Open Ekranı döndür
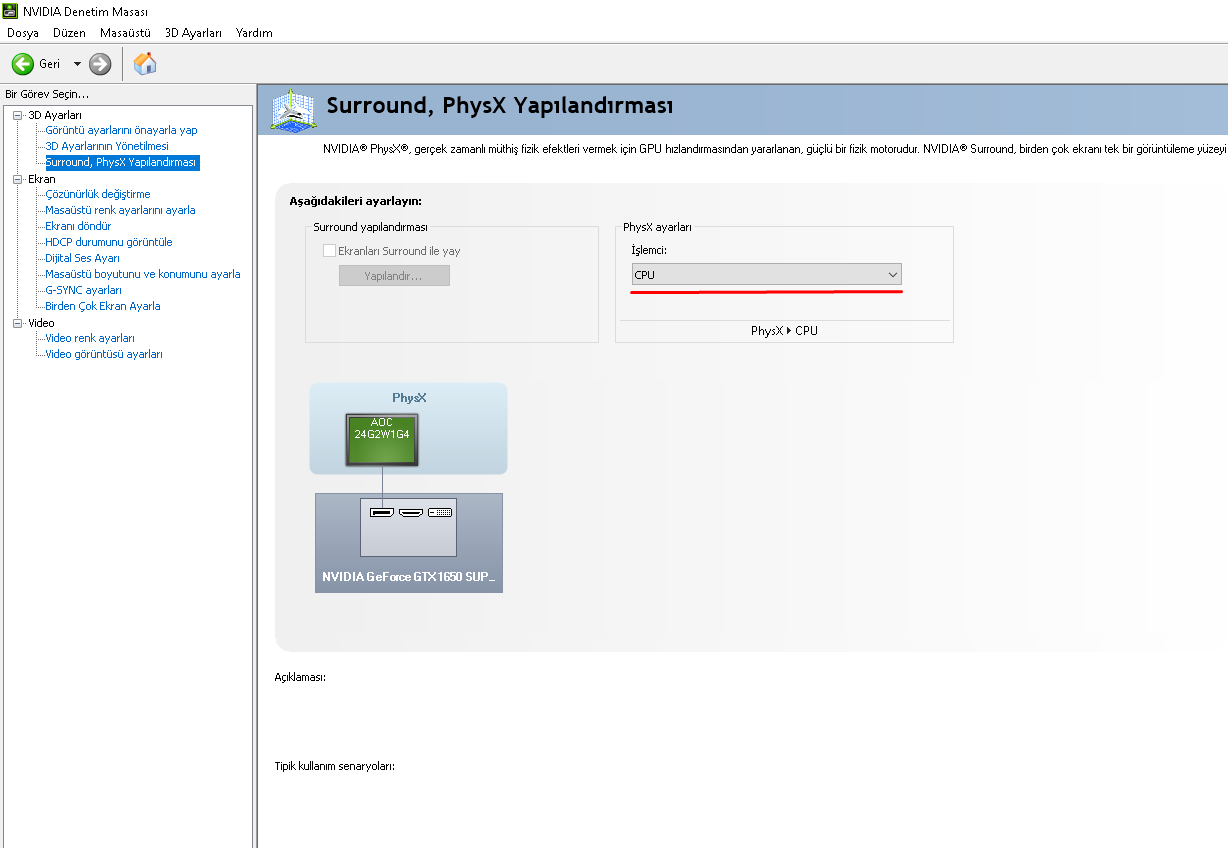 click(x=78, y=226)
